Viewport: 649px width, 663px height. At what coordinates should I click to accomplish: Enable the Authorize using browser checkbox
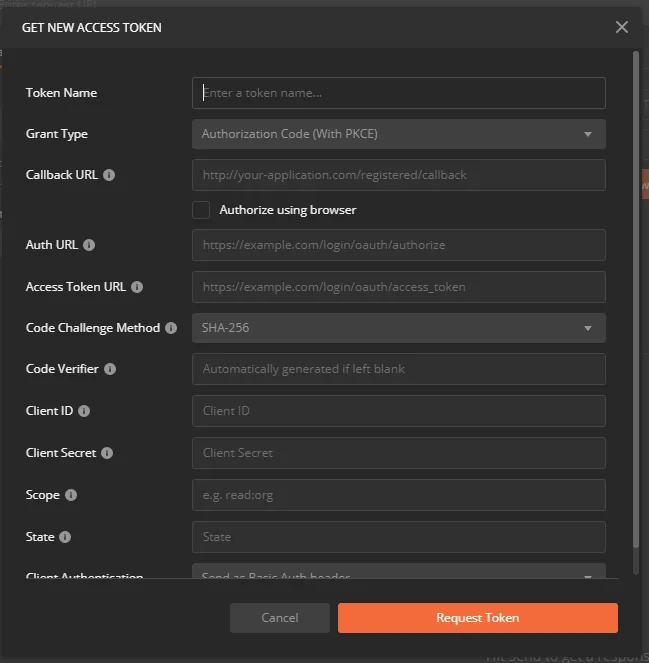point(201,210)
